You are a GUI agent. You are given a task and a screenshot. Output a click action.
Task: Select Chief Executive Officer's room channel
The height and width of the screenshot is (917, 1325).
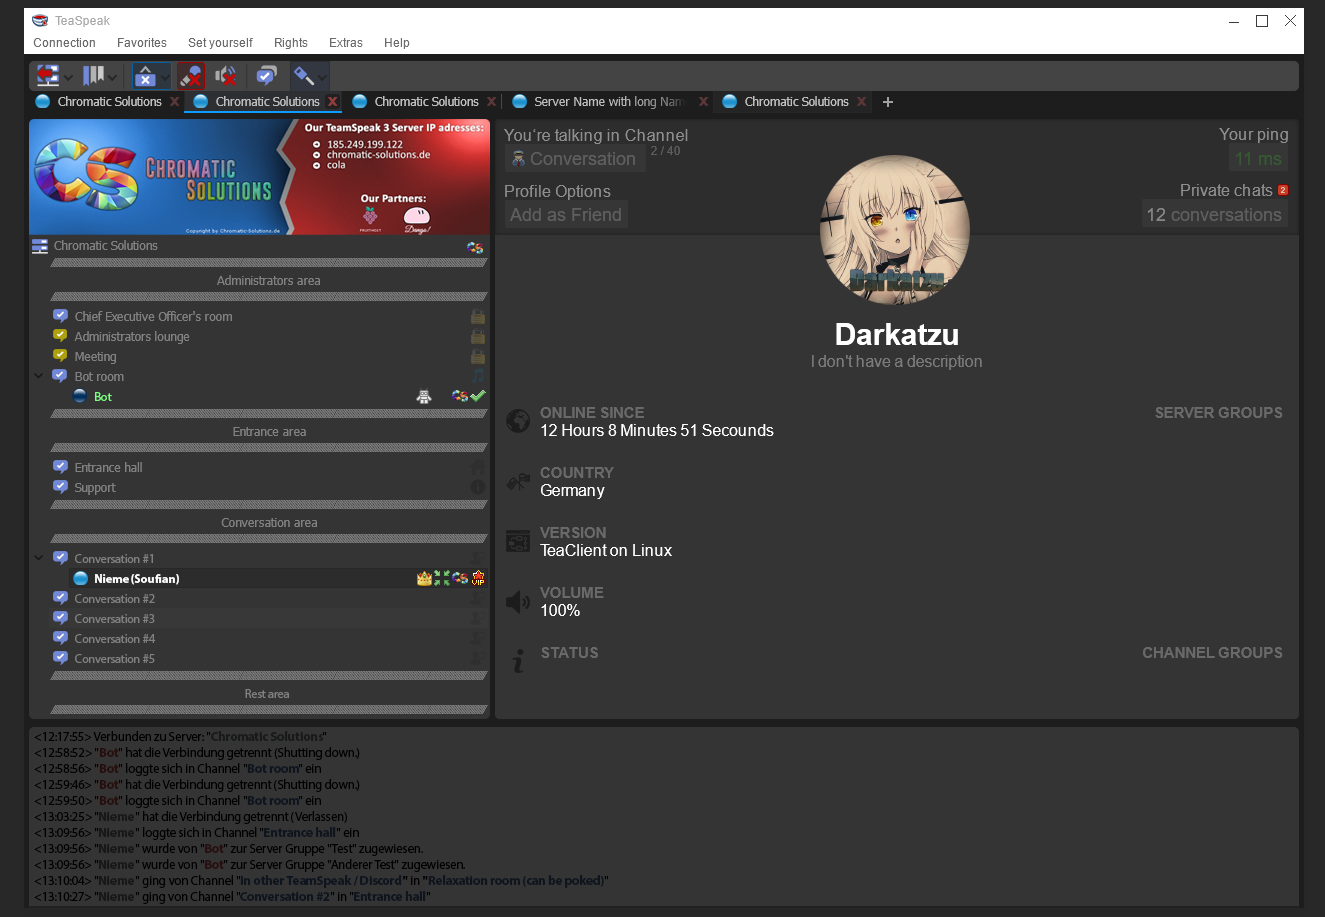[259, 317]
